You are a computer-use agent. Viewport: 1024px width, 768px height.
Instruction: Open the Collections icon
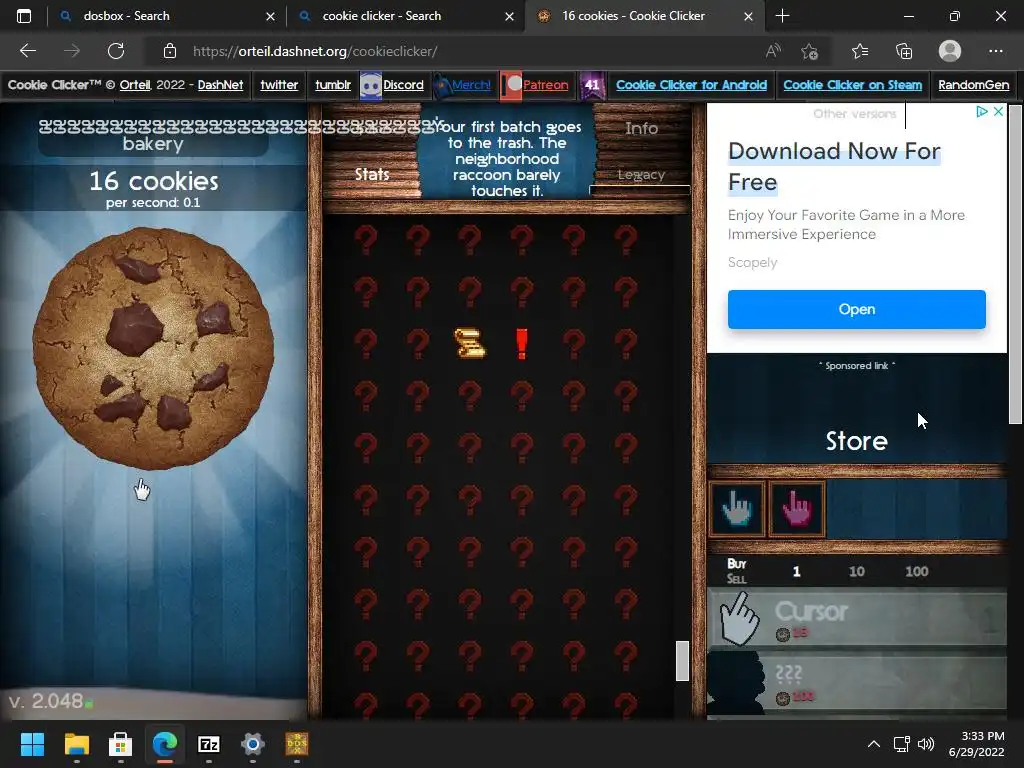tap(904, 51)
